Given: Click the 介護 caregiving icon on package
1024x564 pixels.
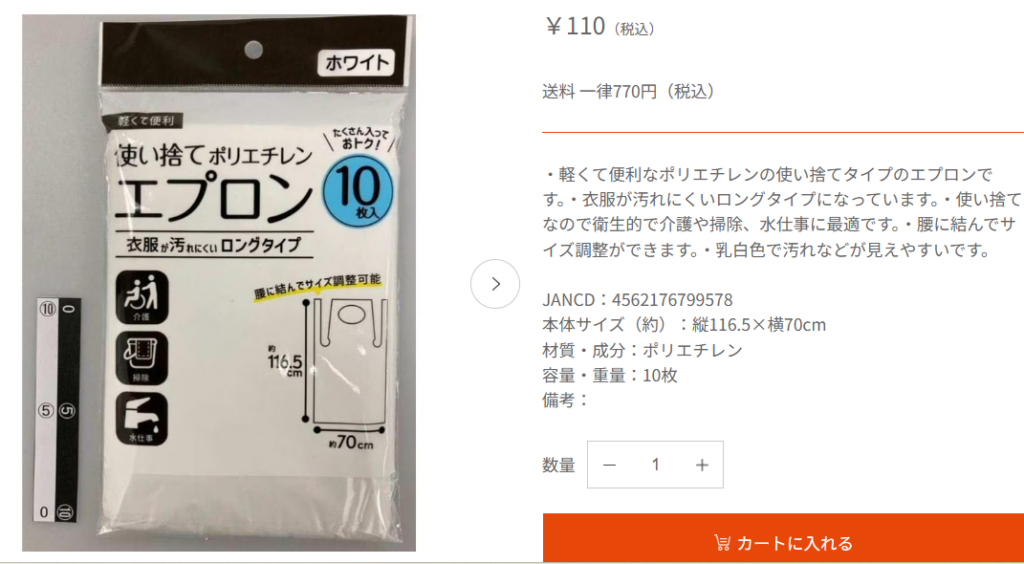Looking at the screenshot, I should [142, 297].
